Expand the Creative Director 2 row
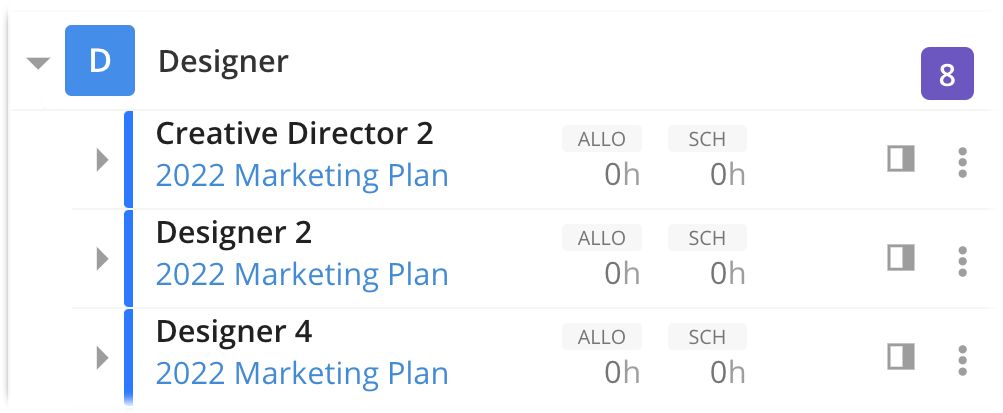The height and width of the screenshot is (413, 1003). 102,160
